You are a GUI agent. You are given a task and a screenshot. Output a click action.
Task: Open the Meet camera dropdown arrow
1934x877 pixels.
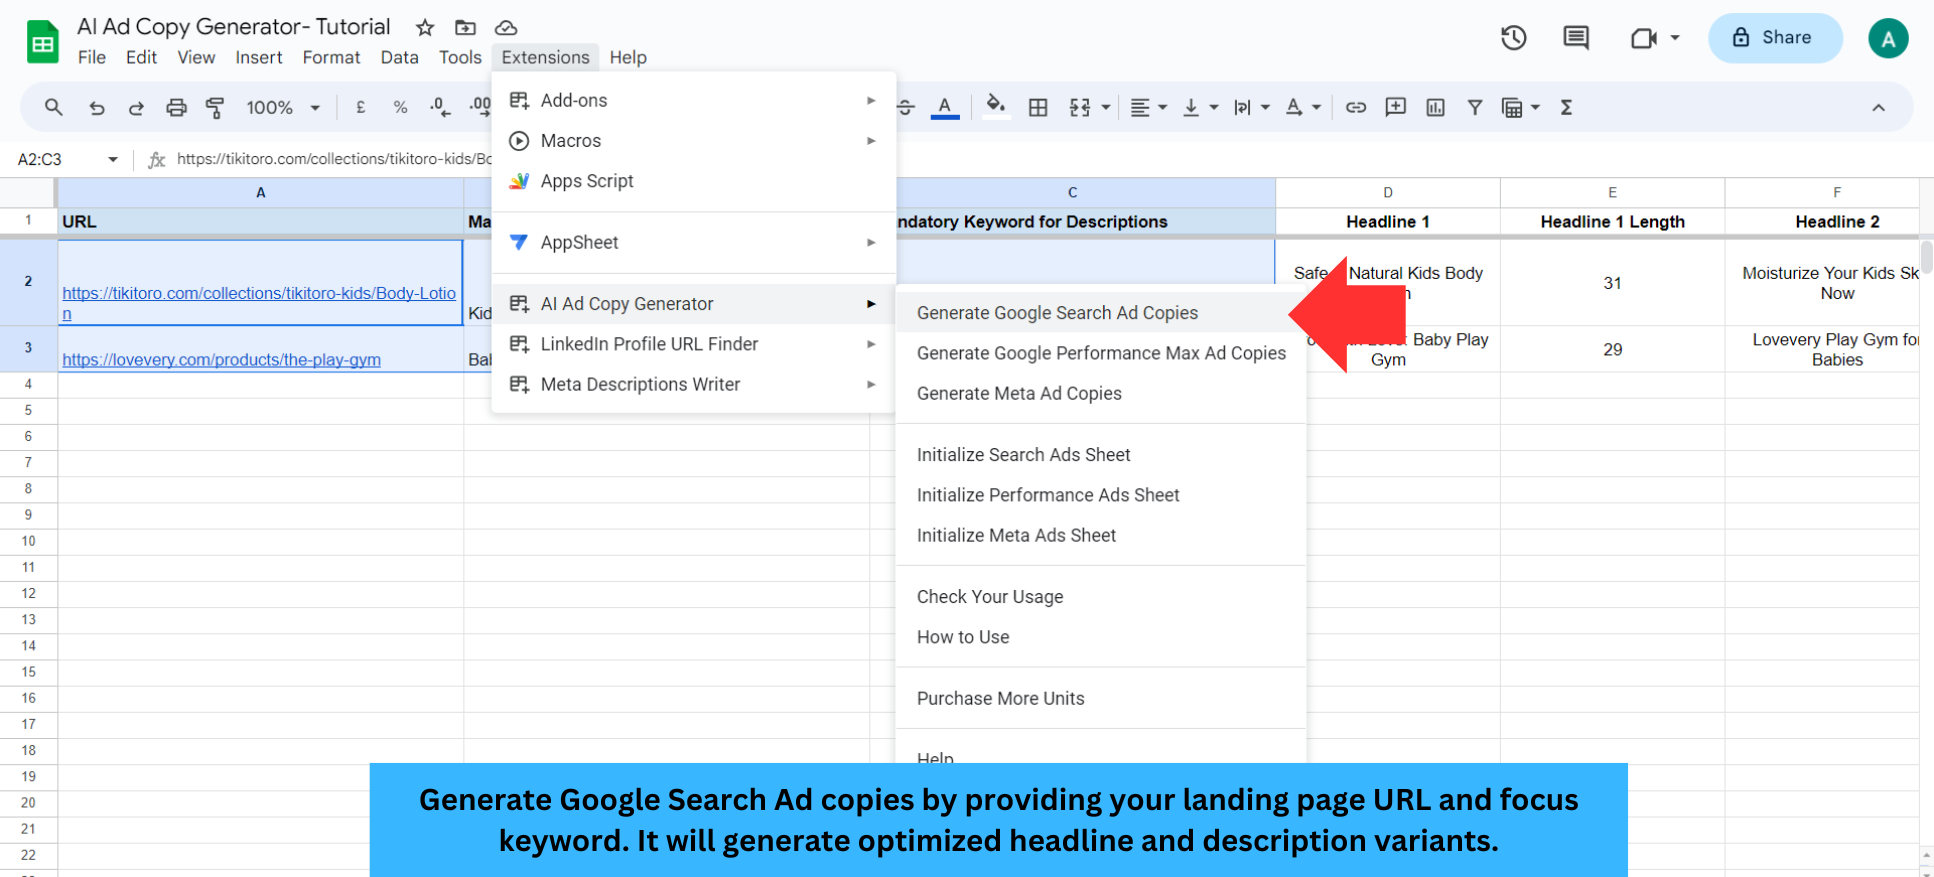[x=1675, y=38]
